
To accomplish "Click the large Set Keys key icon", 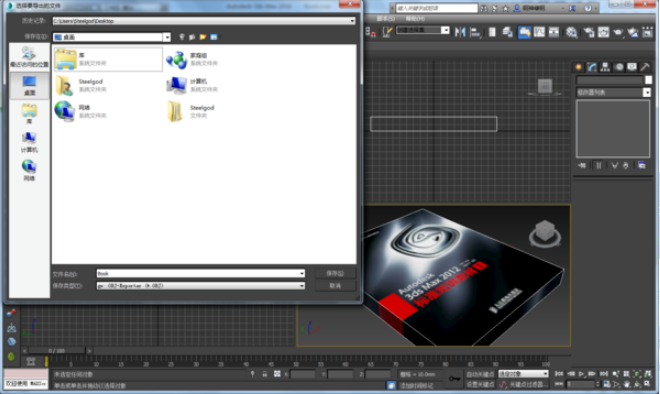I will coord(454,378).
